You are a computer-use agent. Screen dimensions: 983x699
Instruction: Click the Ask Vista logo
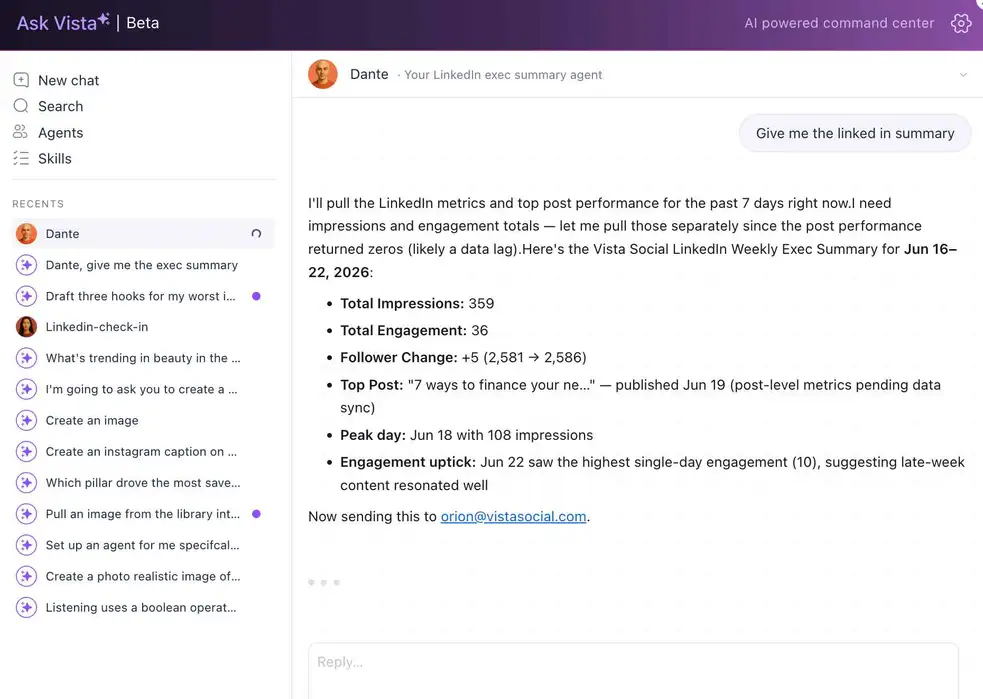63,23
